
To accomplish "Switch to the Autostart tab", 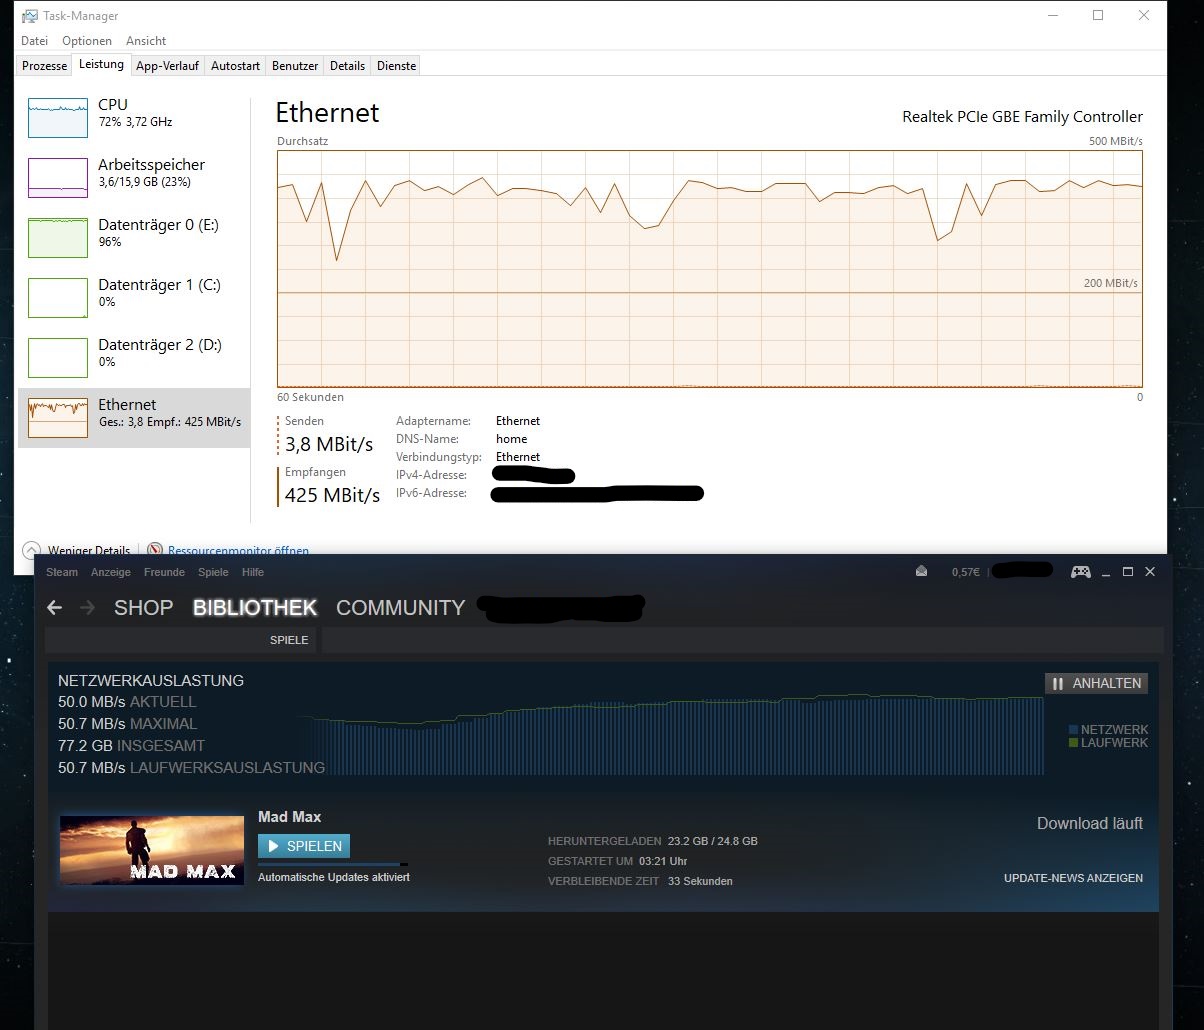I will pyautogui.click(x=235, y=66).
